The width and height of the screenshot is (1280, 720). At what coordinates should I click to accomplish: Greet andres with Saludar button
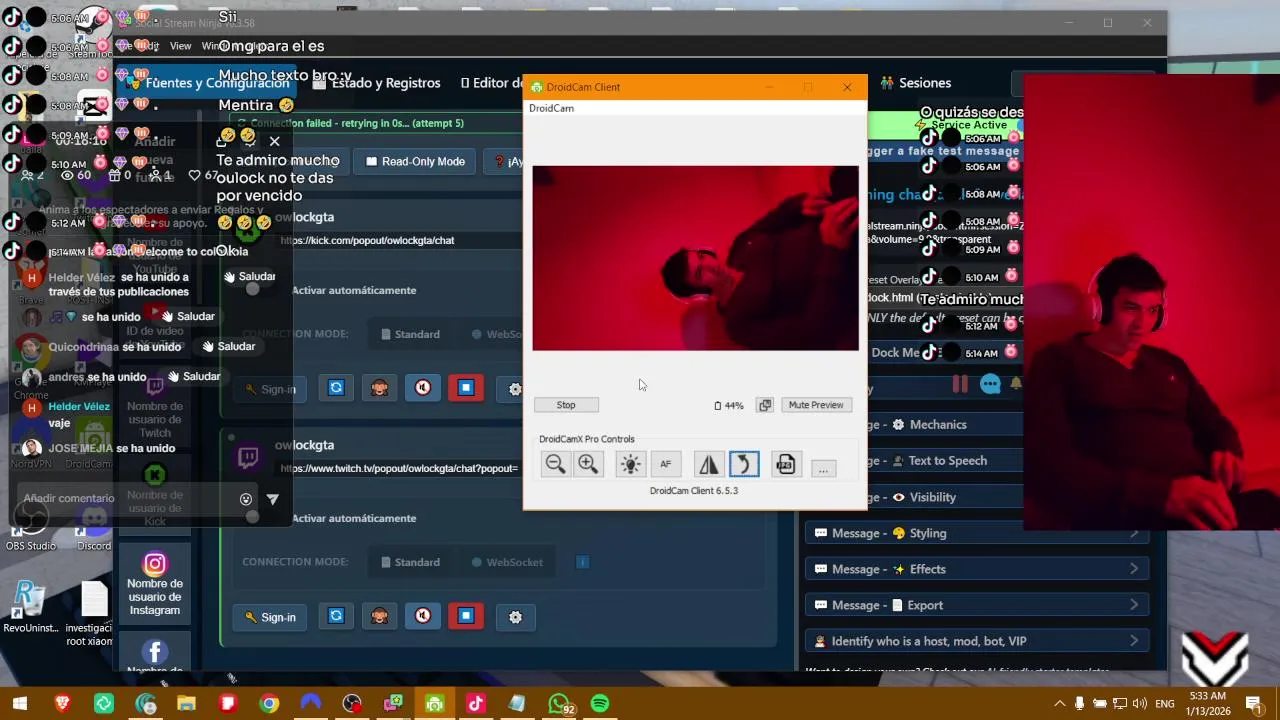[194, 376]
